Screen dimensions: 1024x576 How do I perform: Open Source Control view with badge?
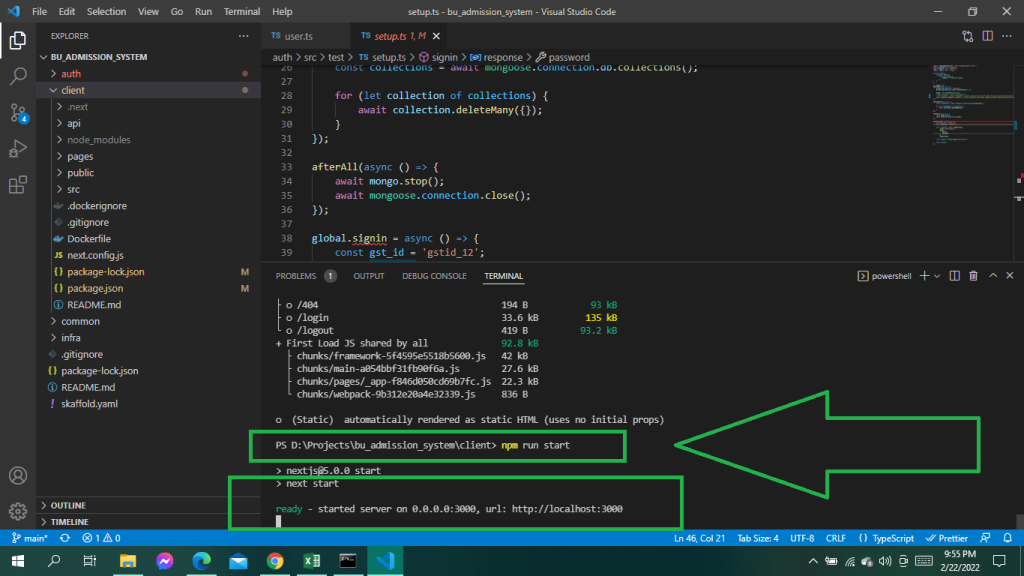[x=18, y=113]
